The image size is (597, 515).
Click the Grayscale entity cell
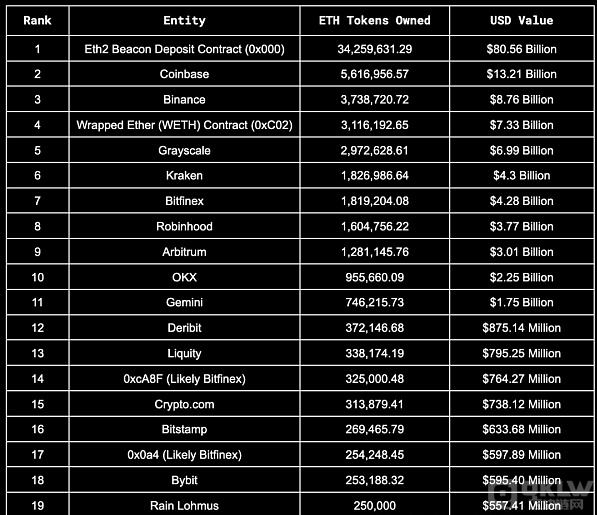point(184,150)
